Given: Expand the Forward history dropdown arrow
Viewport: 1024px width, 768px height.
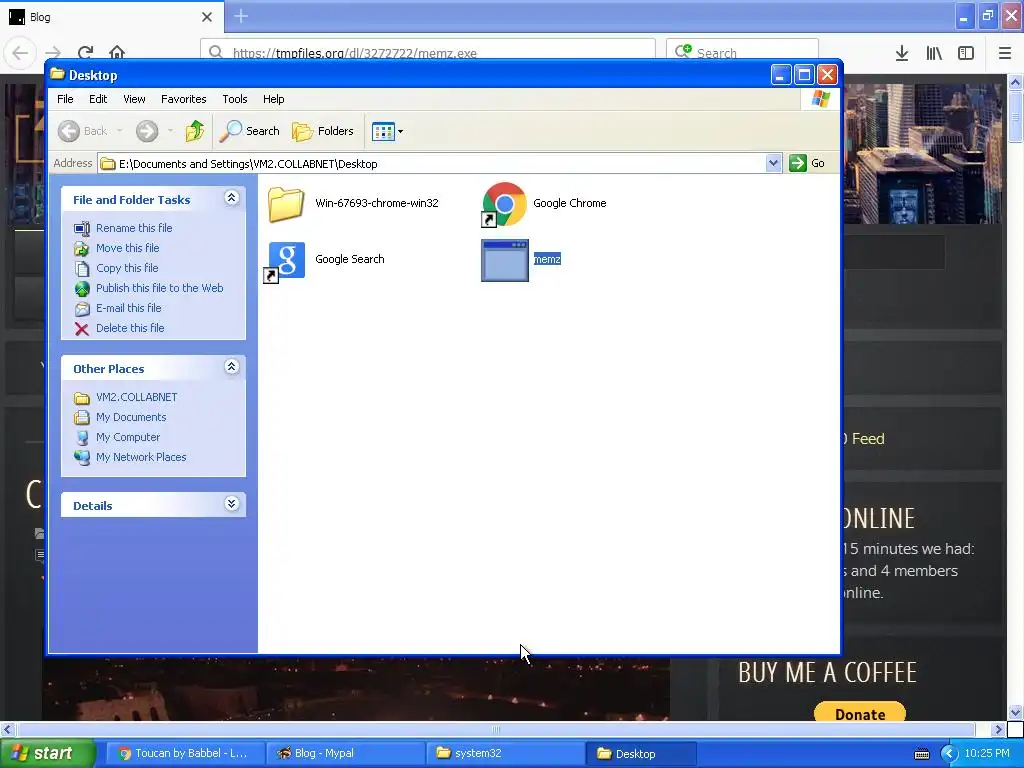Looking at the screenshot, I should [x=170, y=131].
